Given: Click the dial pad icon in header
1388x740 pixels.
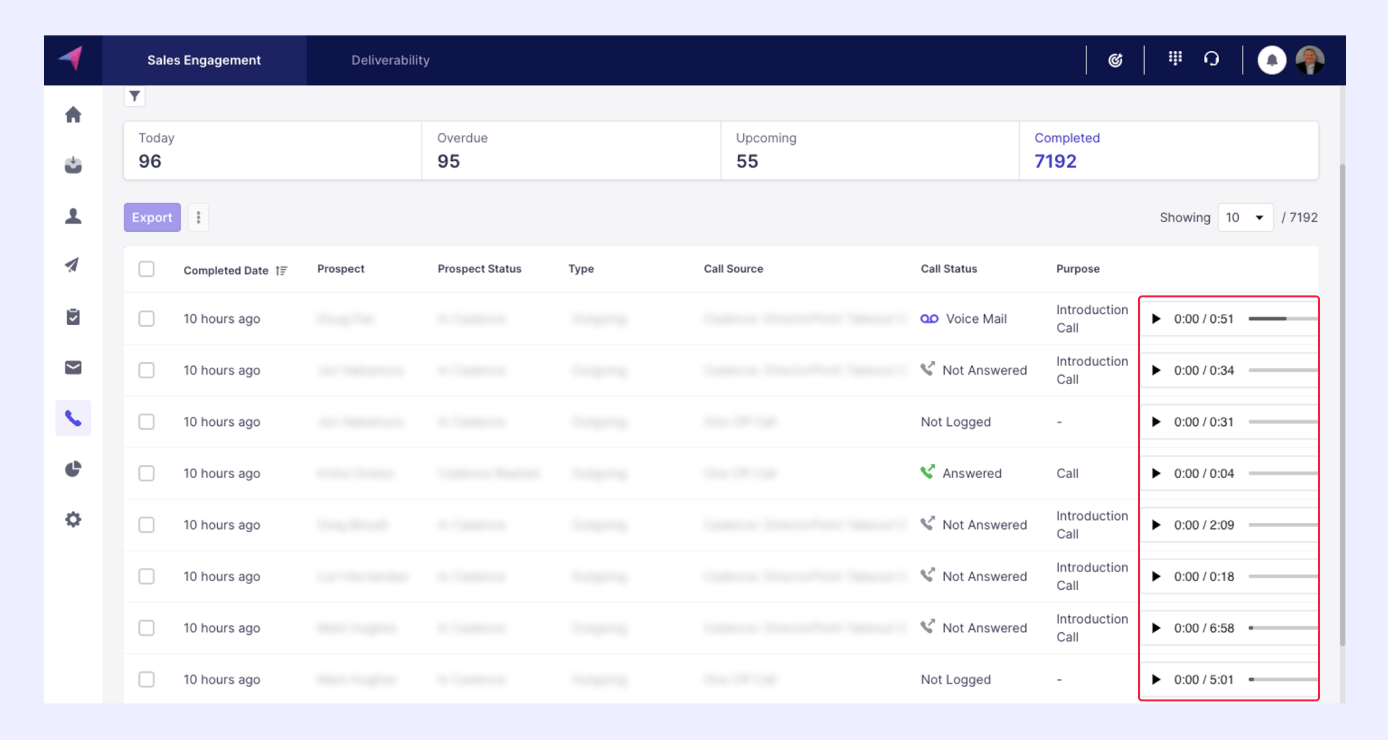Looking at the screenshot, I should click(x=1175, y=59).
